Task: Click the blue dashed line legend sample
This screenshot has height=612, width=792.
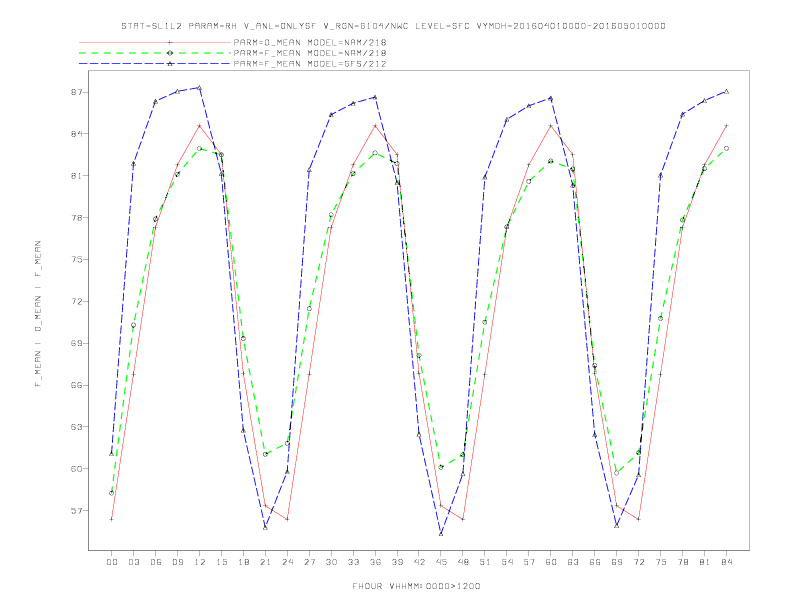Action: point(155,64)
